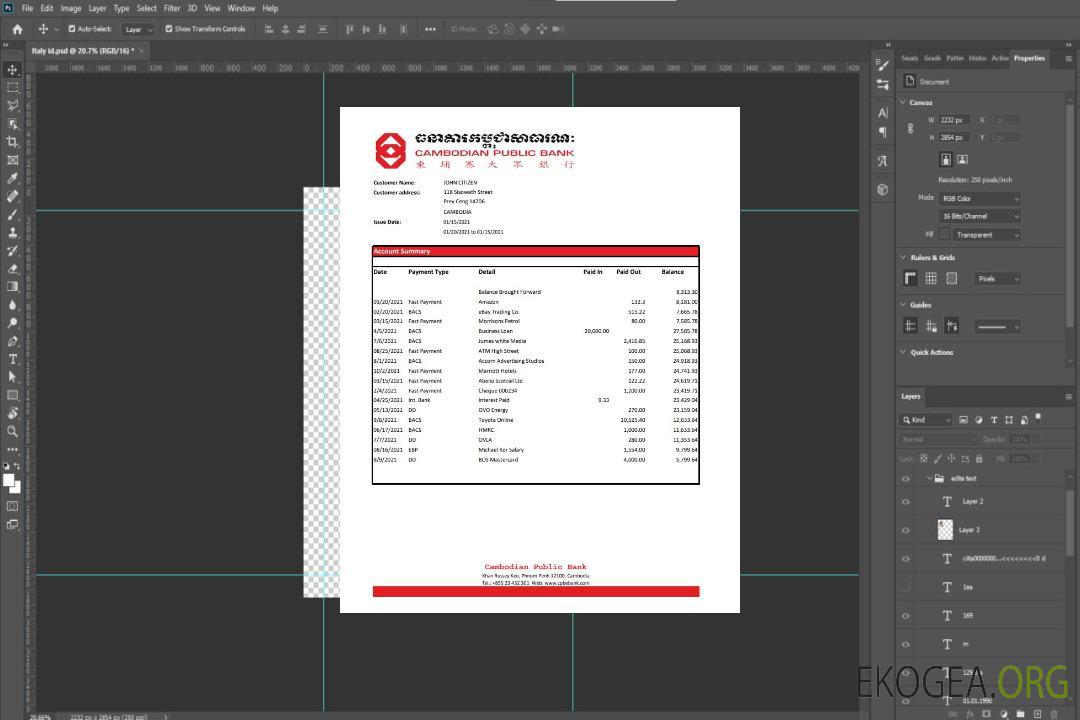
Task: Click the foreground/background color swatches
Action: [x=12, y=484]
